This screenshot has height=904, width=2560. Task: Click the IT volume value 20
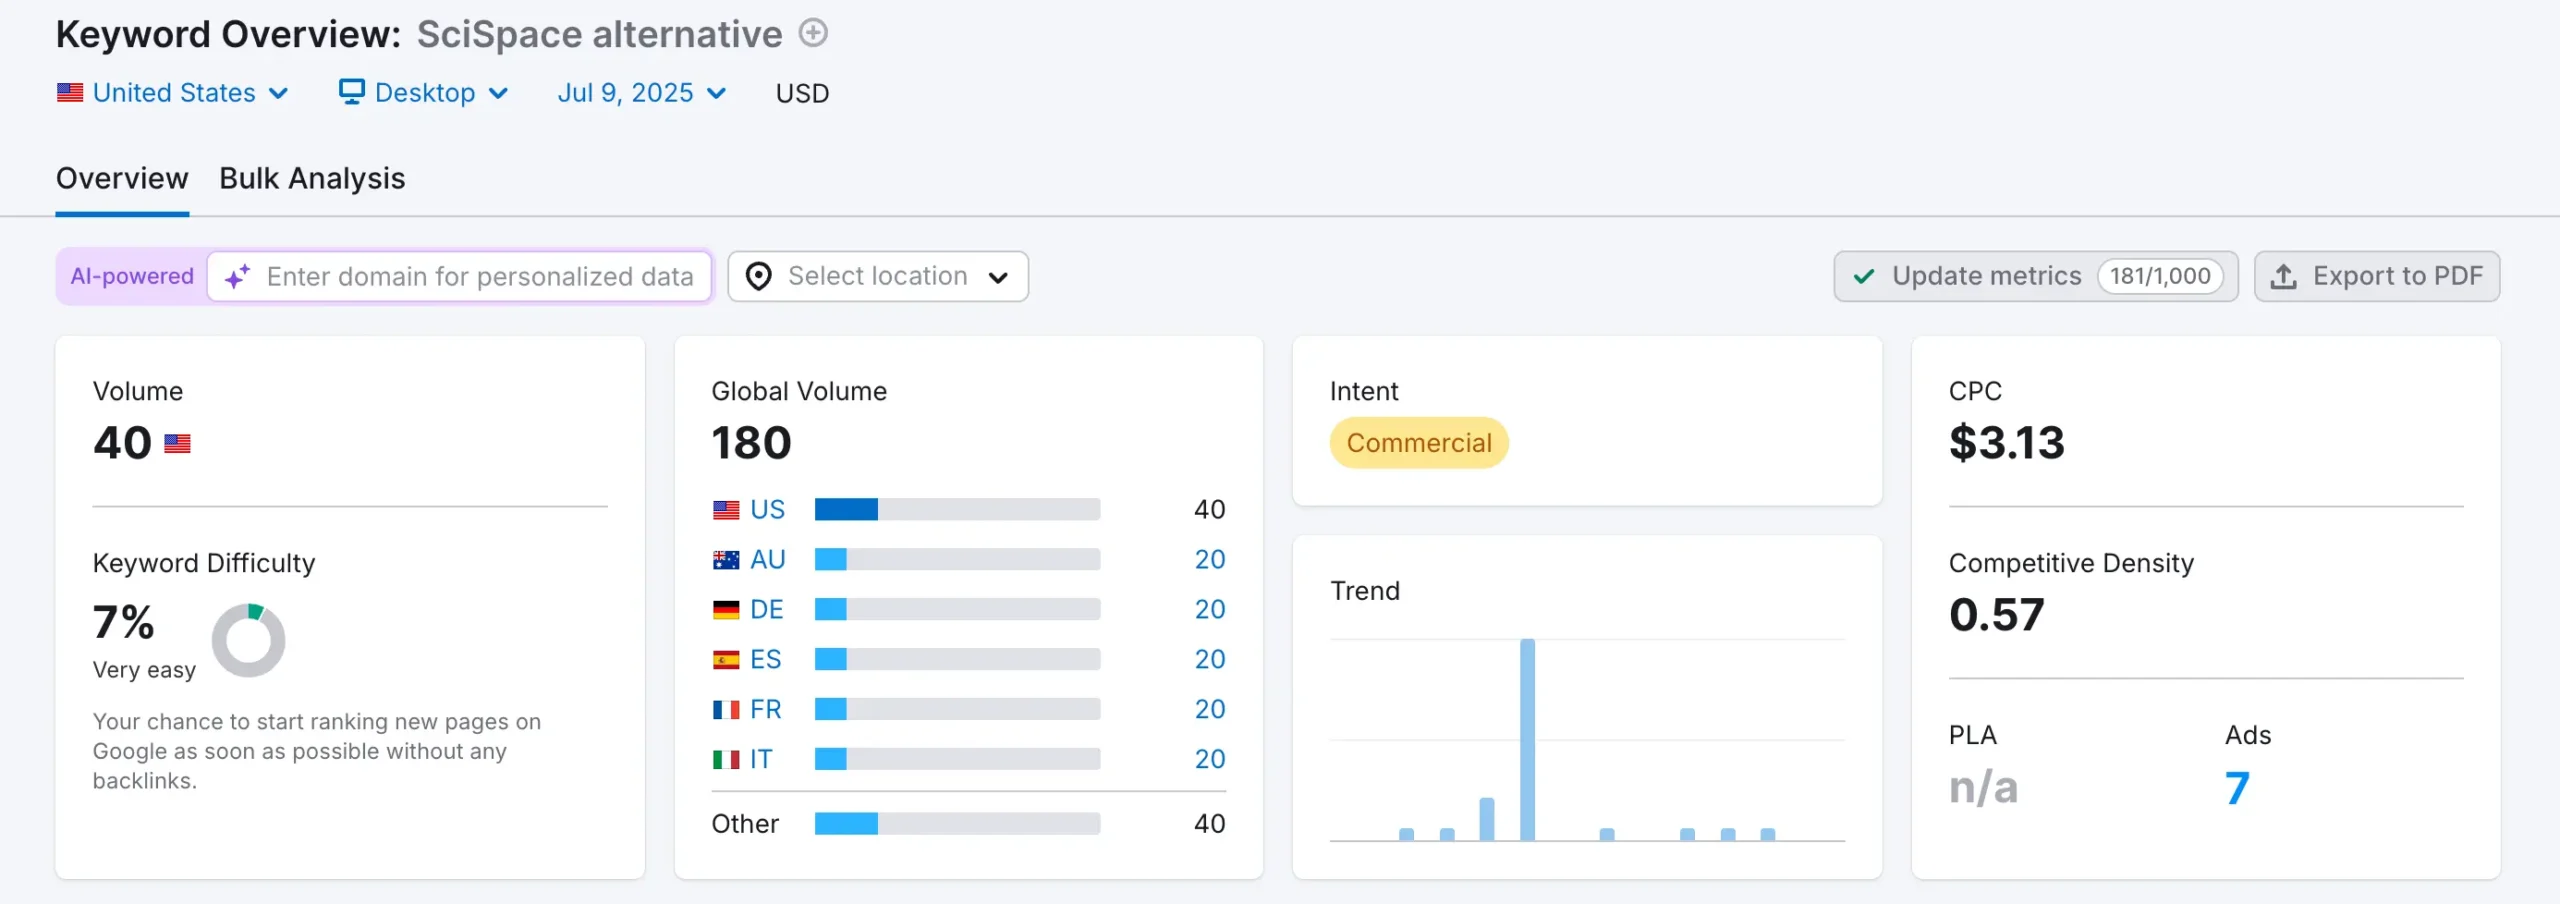click(1210, 760)
